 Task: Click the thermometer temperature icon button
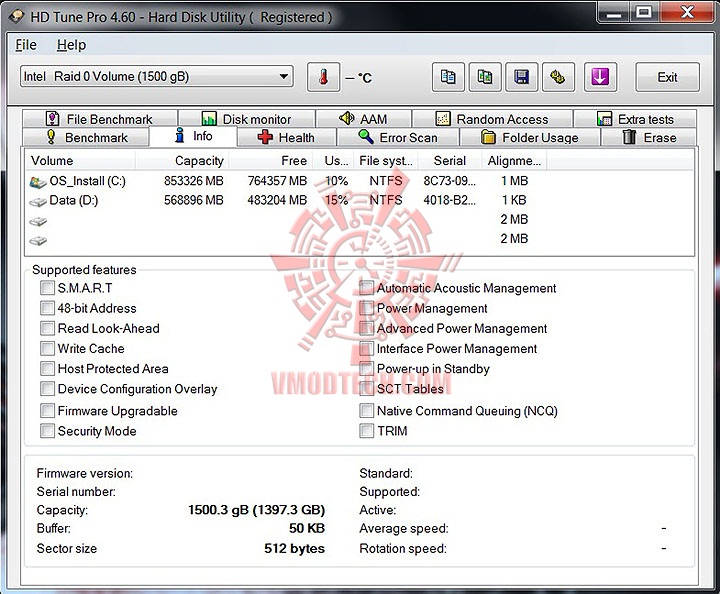point(323,77)
